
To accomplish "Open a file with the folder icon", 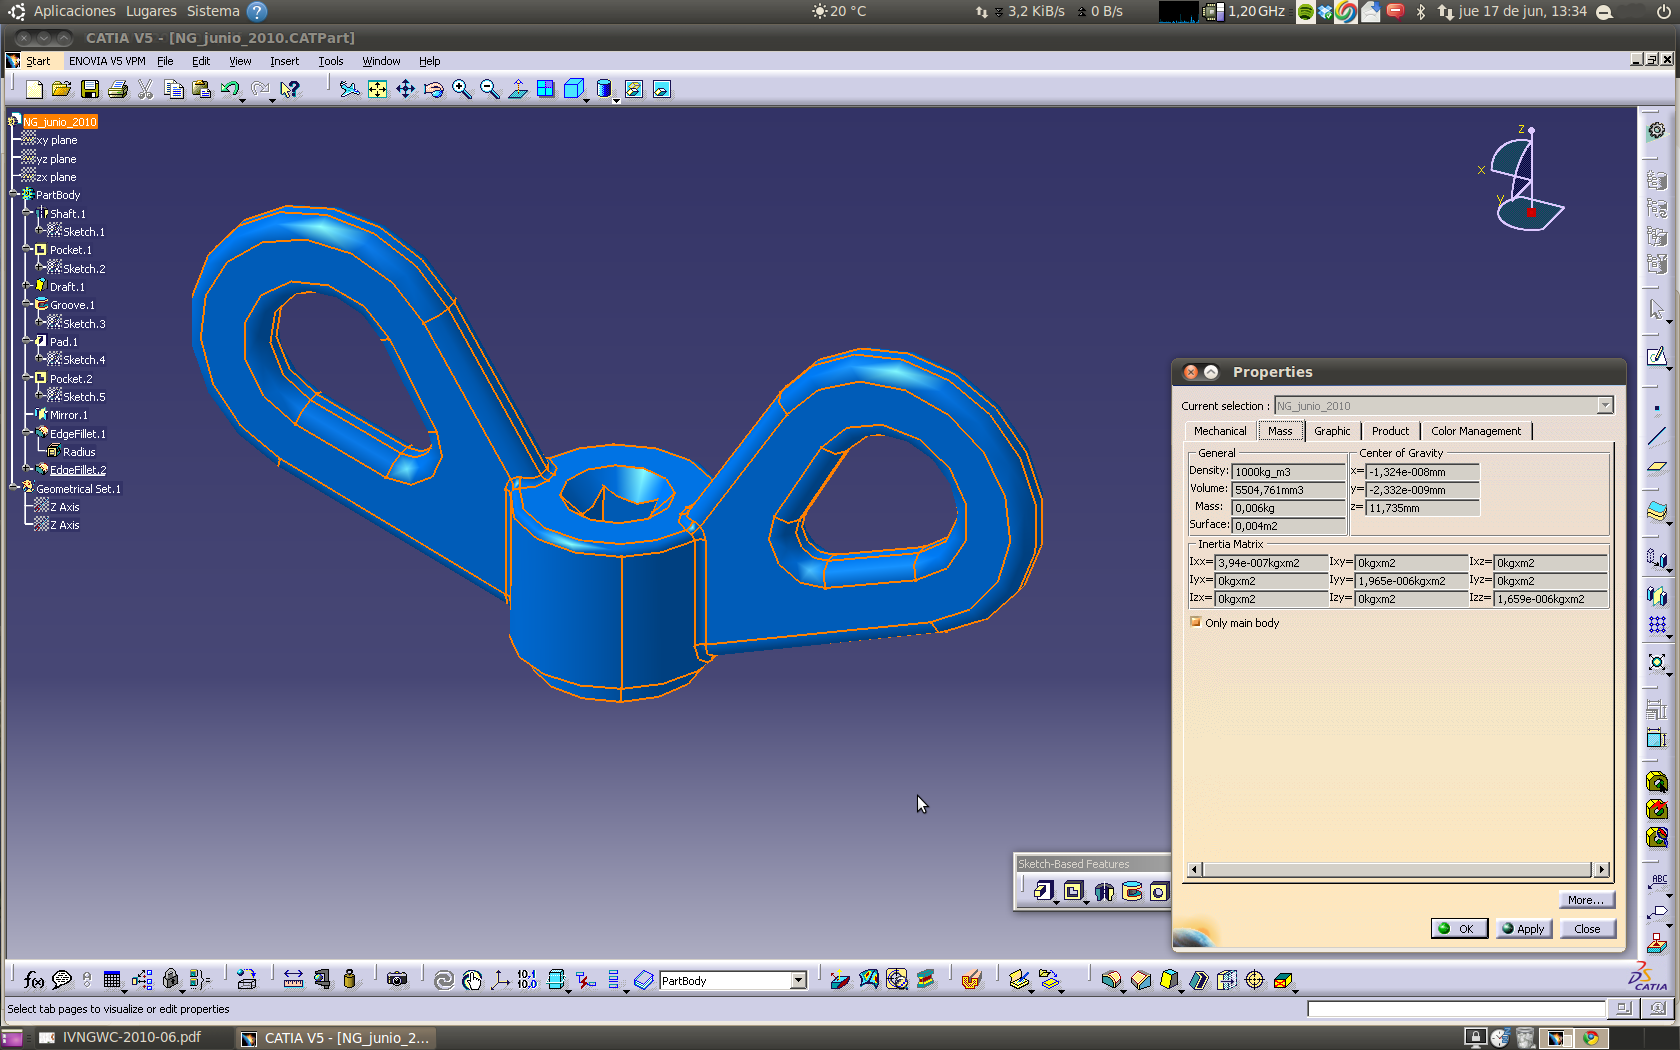I will (x=62, y=90).
